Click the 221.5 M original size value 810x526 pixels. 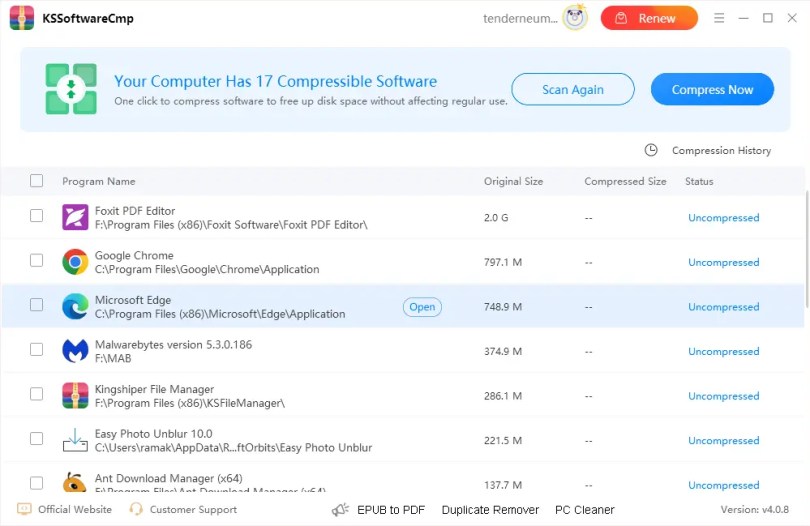click(x=503, y=441)
